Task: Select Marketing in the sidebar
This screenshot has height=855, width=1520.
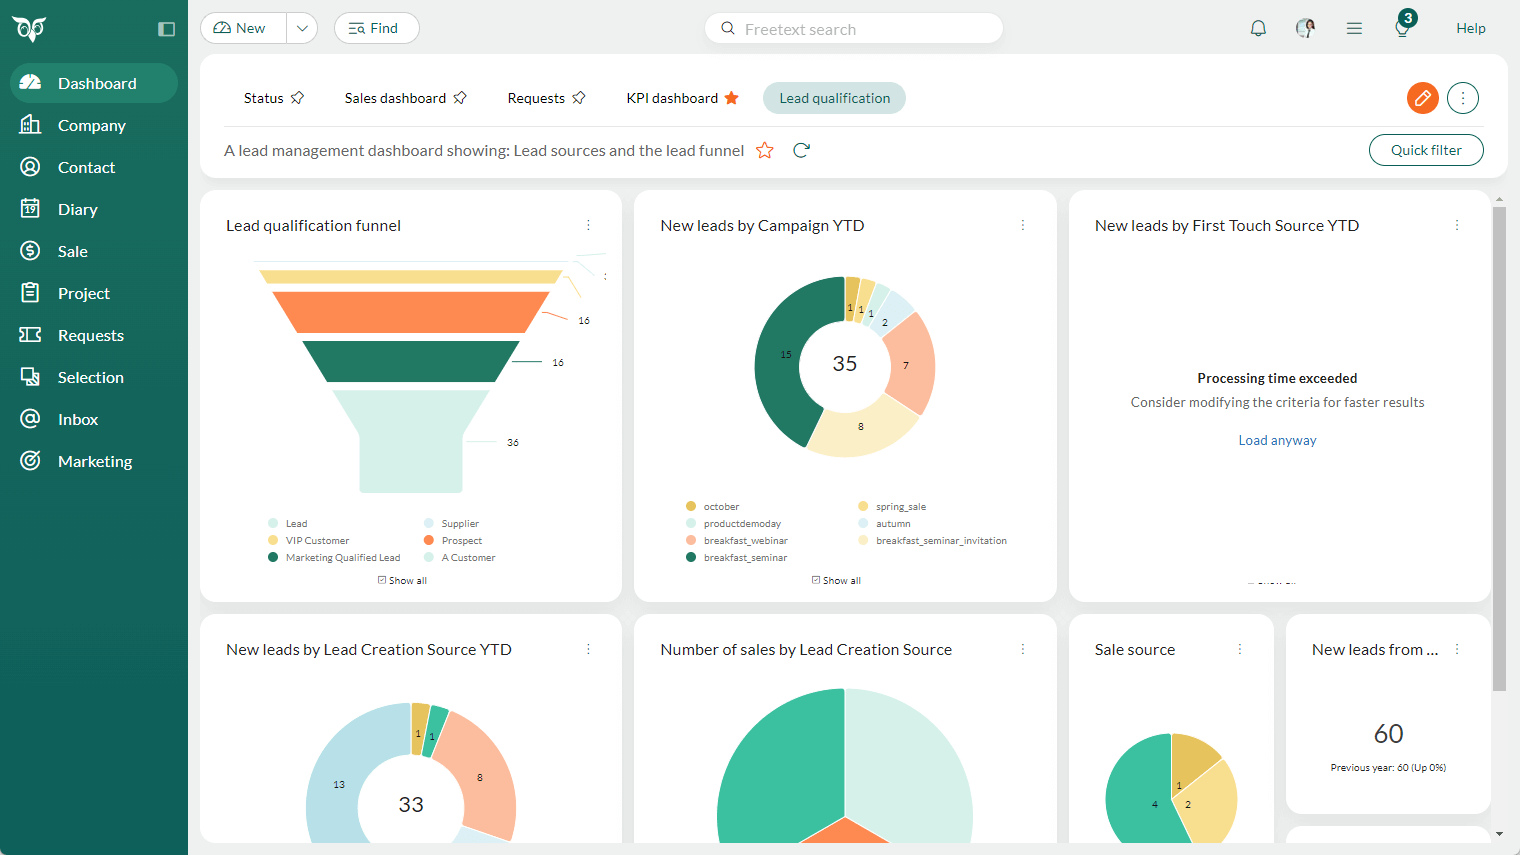Action: (x=95, y=461)
